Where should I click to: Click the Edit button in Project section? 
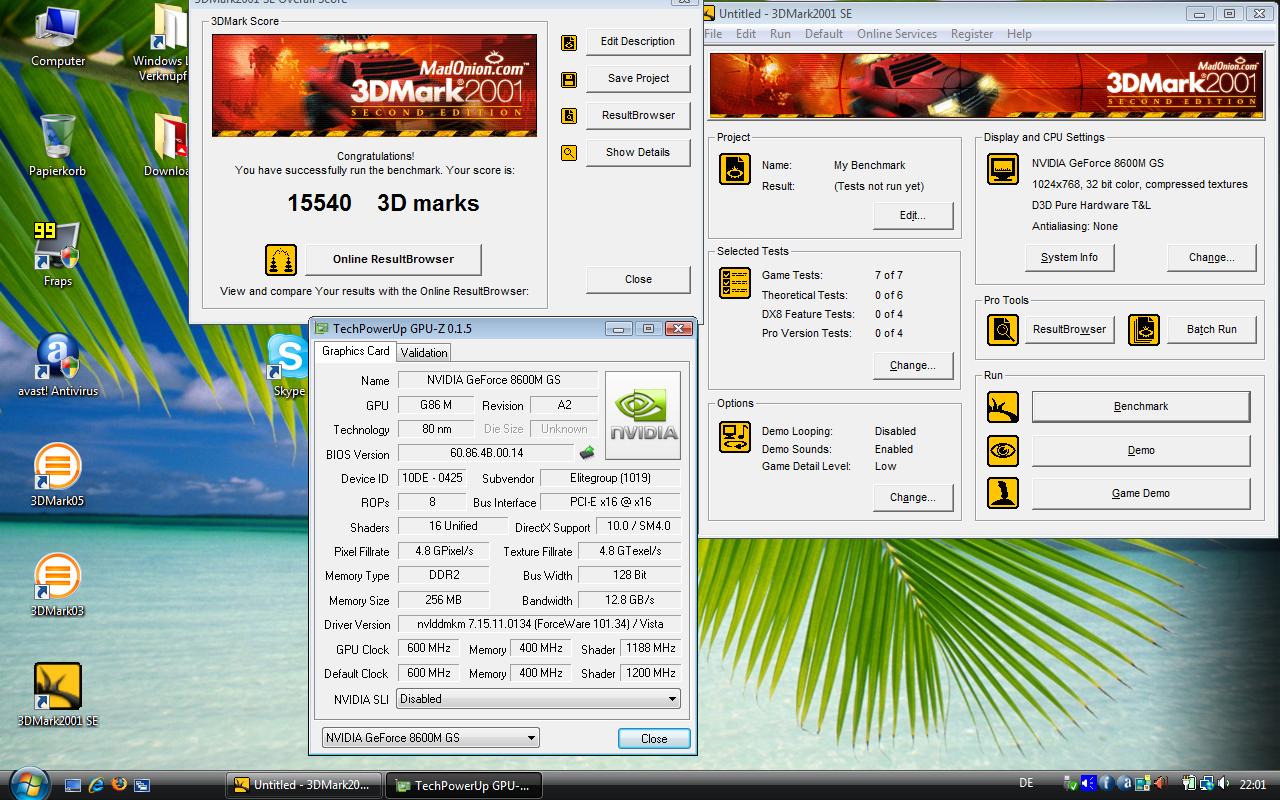click(x=912, y=216)
